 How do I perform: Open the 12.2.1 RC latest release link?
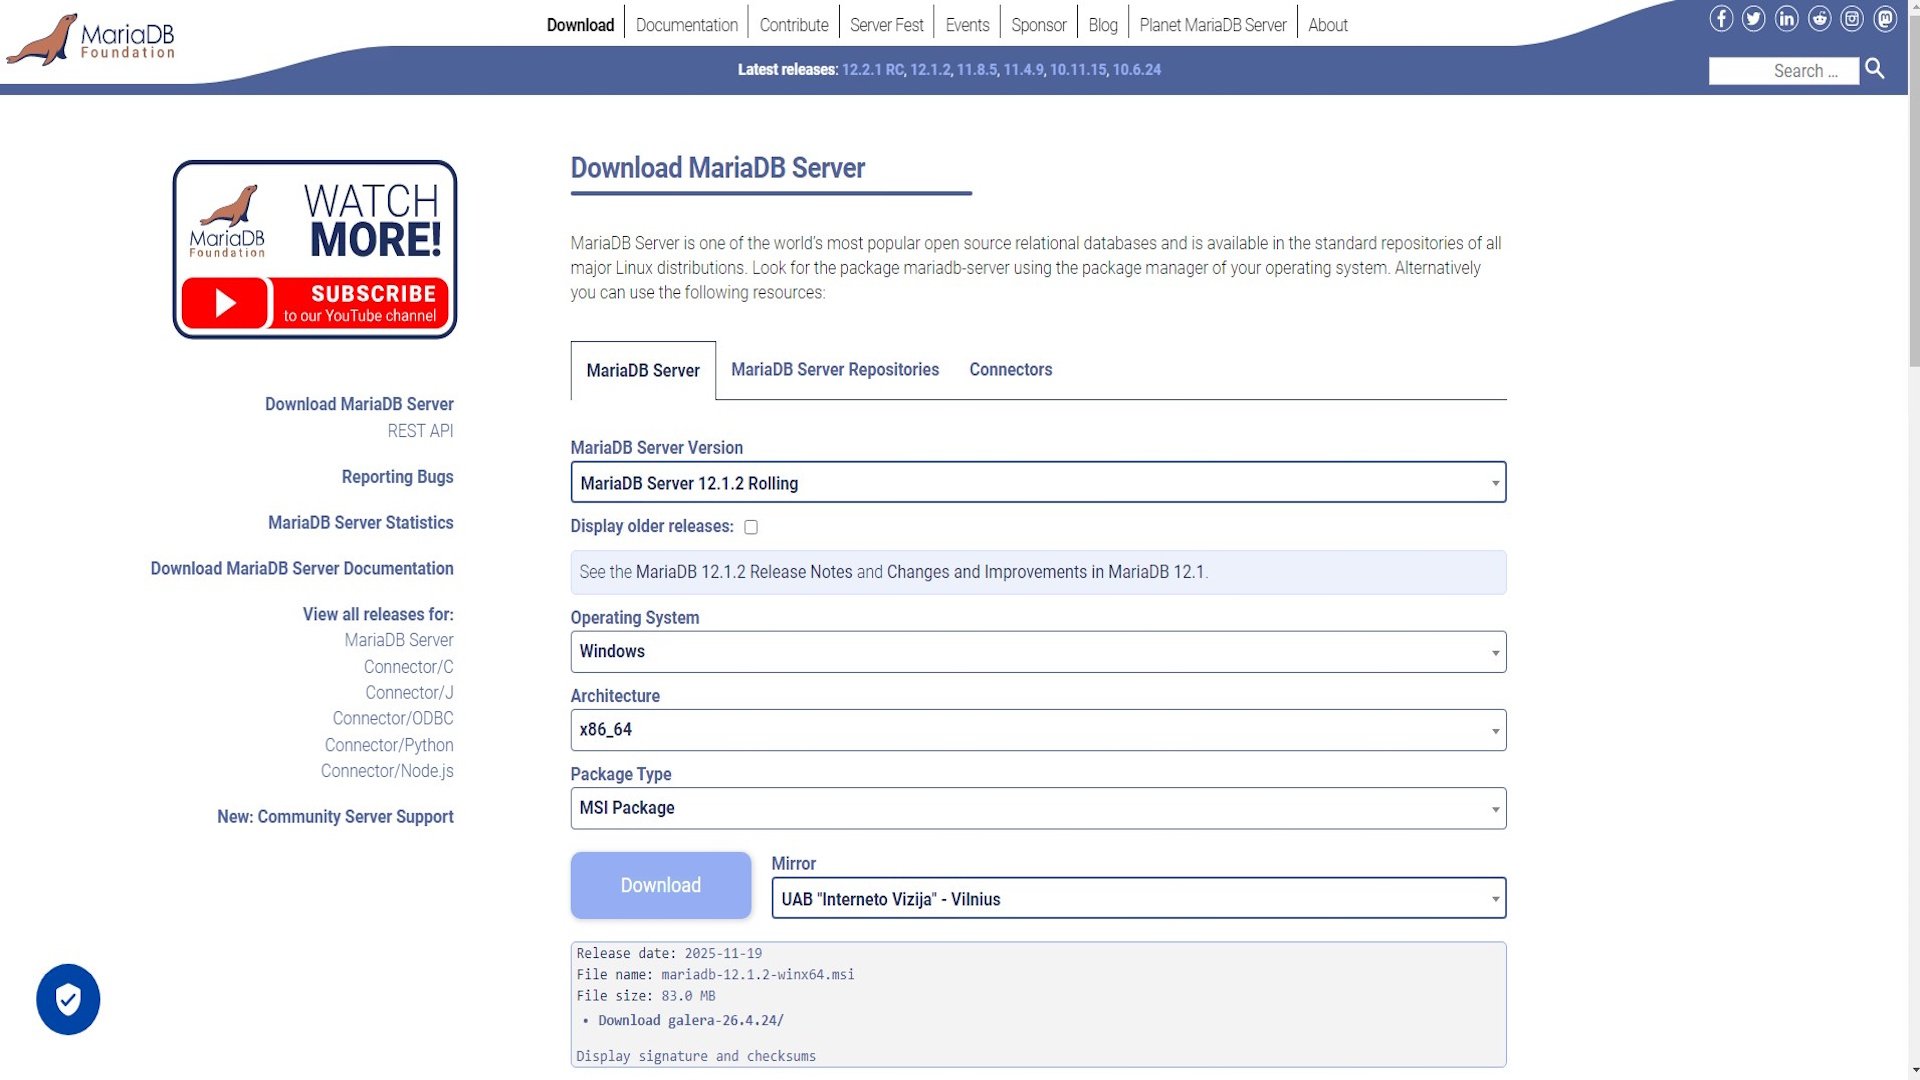pos(873,70)
